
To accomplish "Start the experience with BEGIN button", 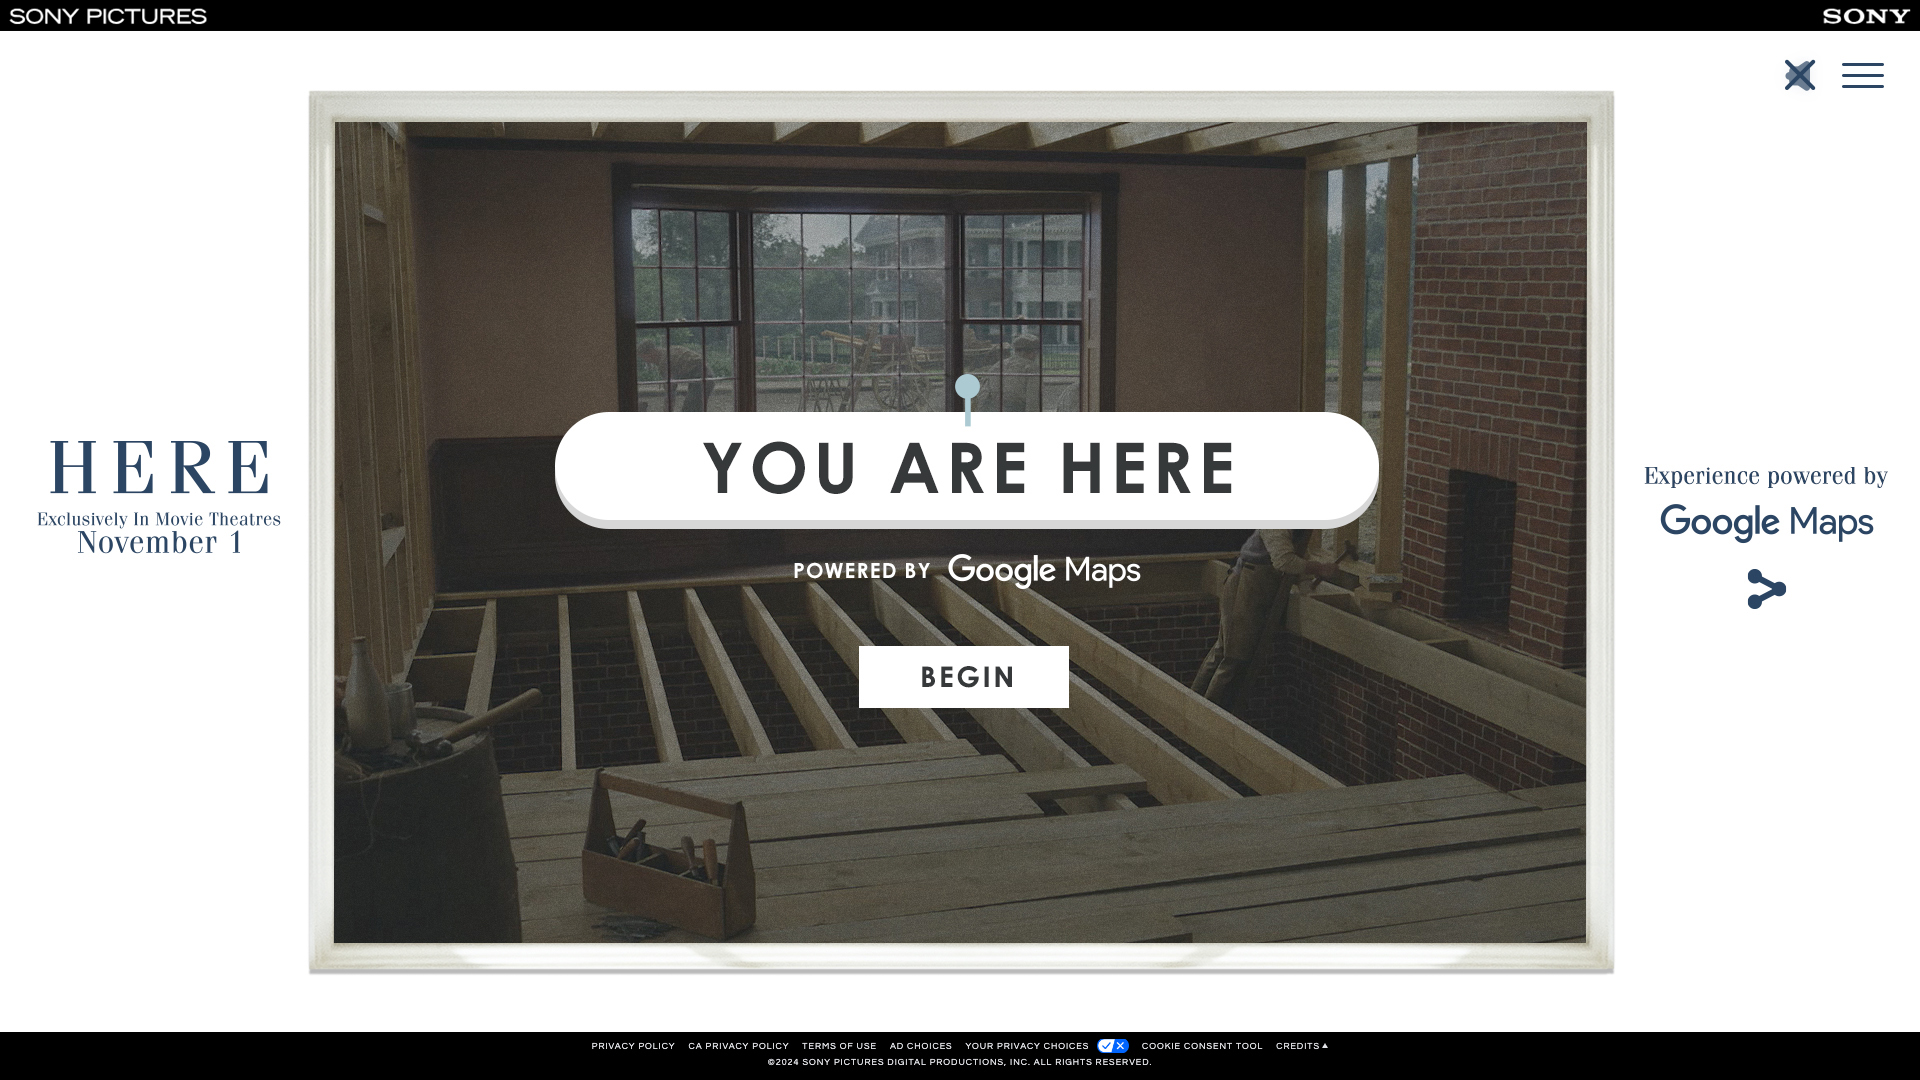I will click(x=963, y=677).
